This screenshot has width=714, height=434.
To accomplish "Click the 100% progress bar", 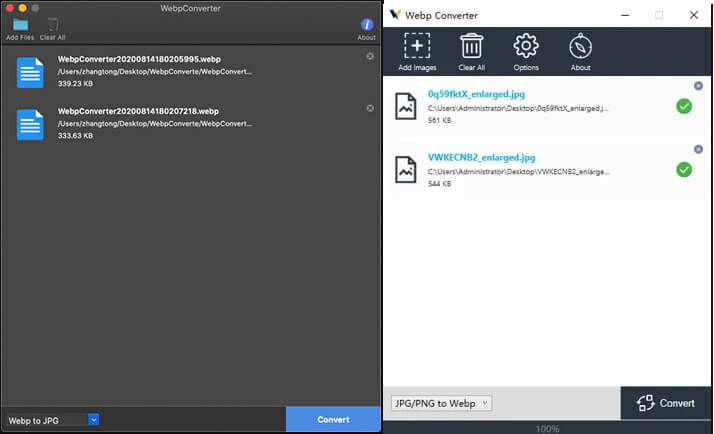I will click(x=548, y=428).
